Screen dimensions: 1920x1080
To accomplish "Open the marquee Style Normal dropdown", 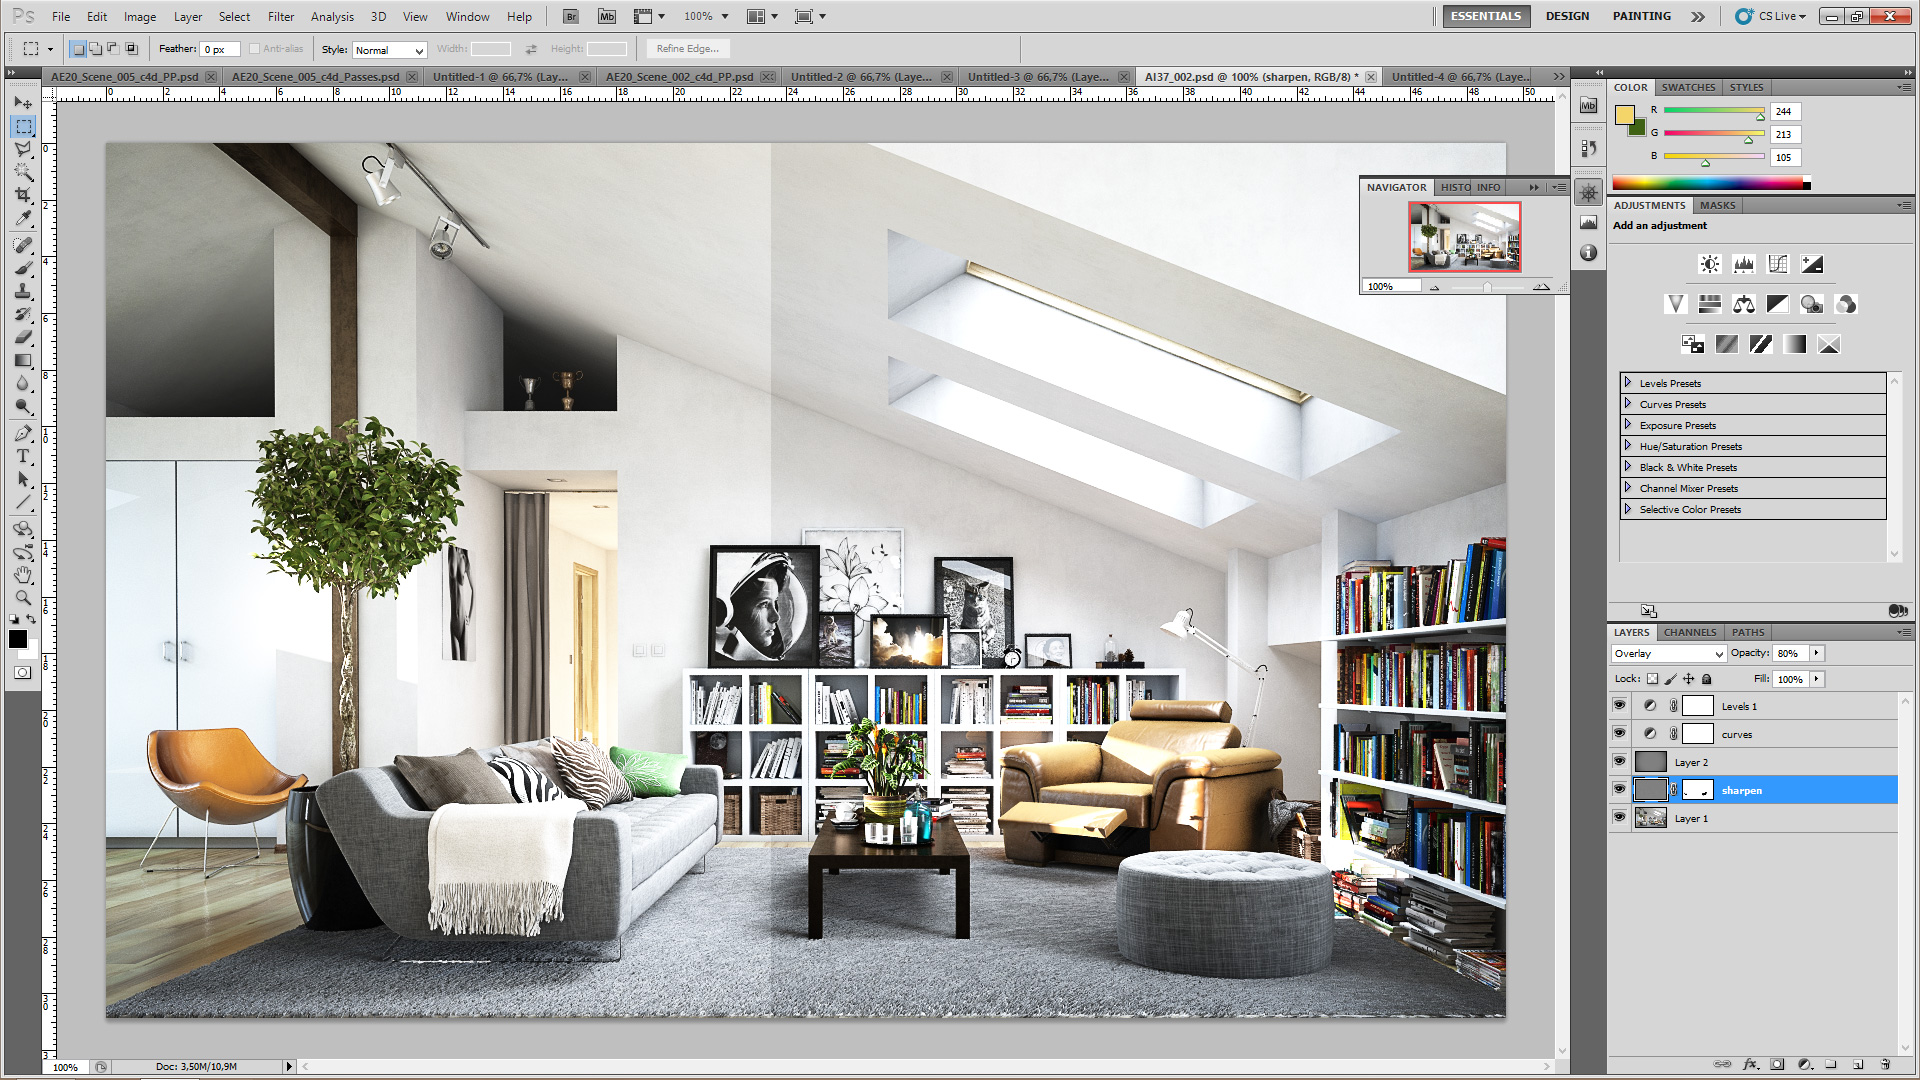I will click(x=389, y=50).
